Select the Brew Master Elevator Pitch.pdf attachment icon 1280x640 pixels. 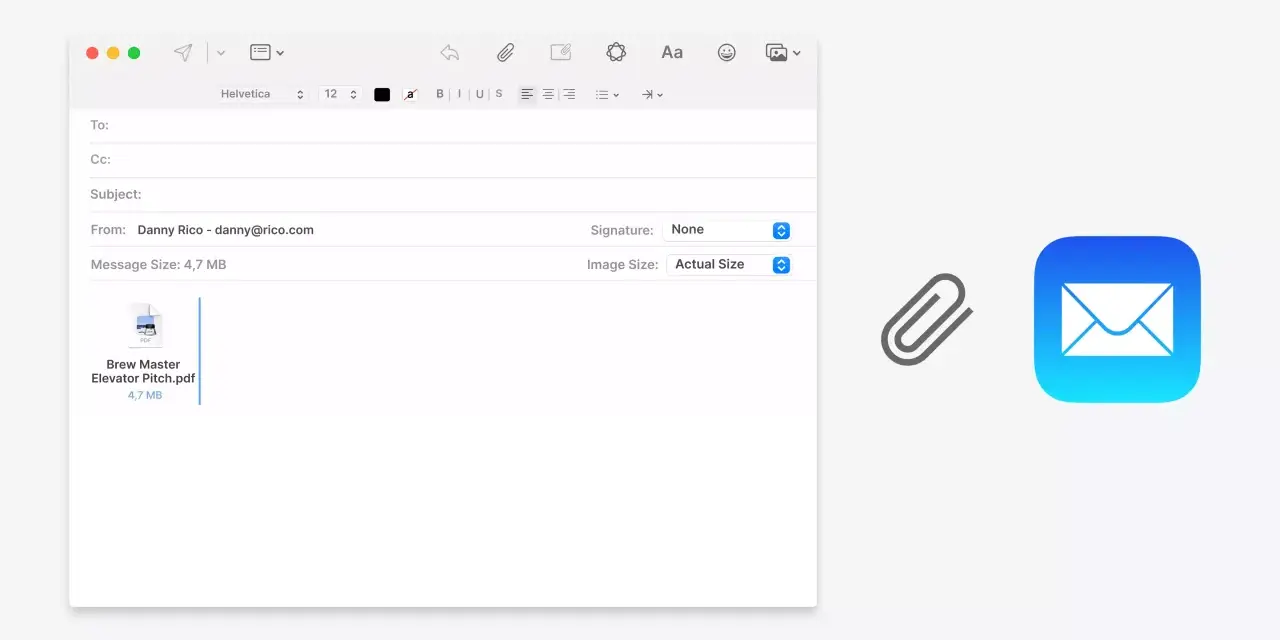(x=145, y=326)
